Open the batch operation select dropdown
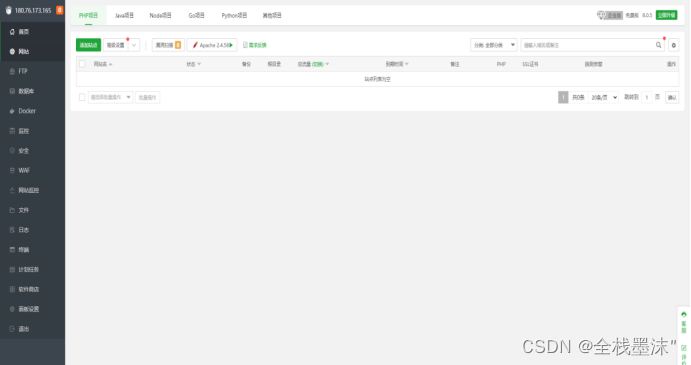Viewport: 691px width, 365px height. (110, 97)
